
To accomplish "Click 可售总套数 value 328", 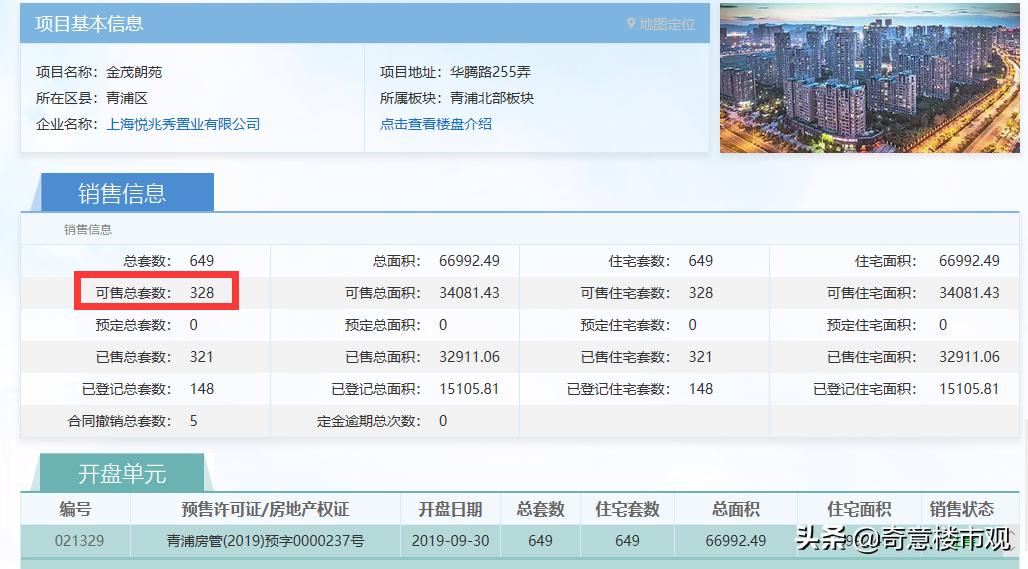I will 202,293.
